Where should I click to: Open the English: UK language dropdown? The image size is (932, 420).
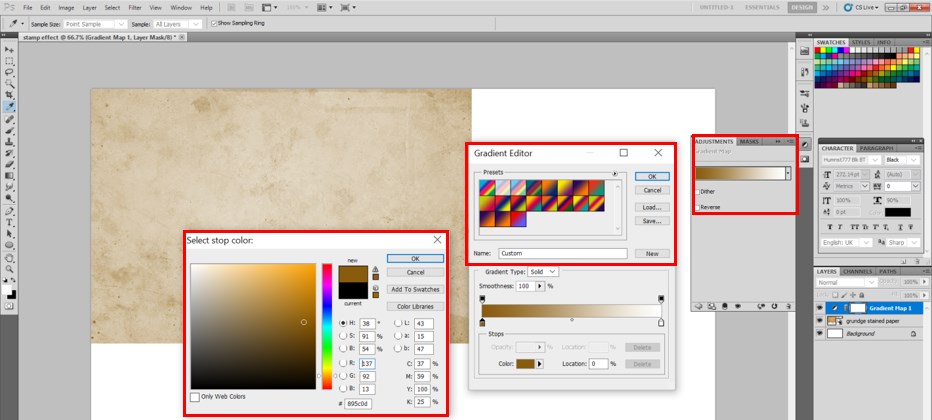(846, 242)
